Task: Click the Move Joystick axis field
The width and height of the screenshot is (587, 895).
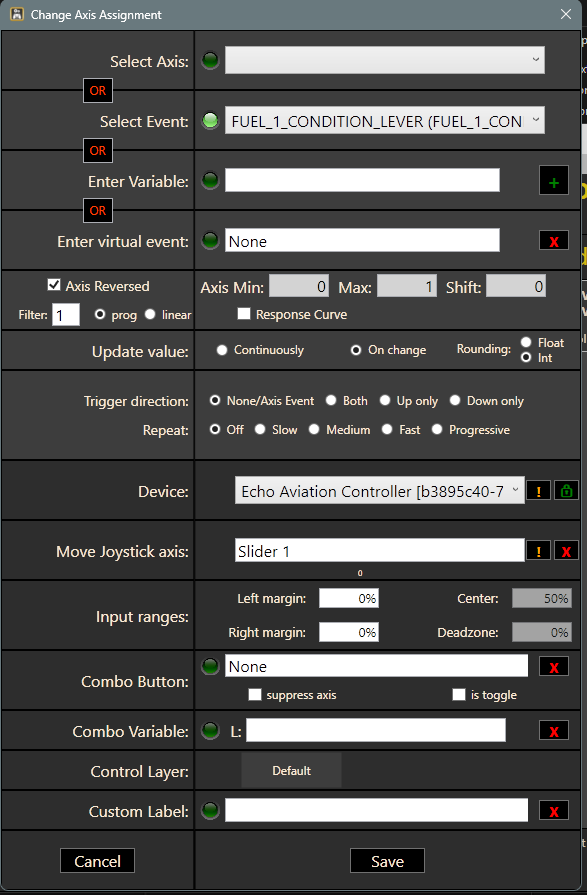Action: (x=380, y=551)
